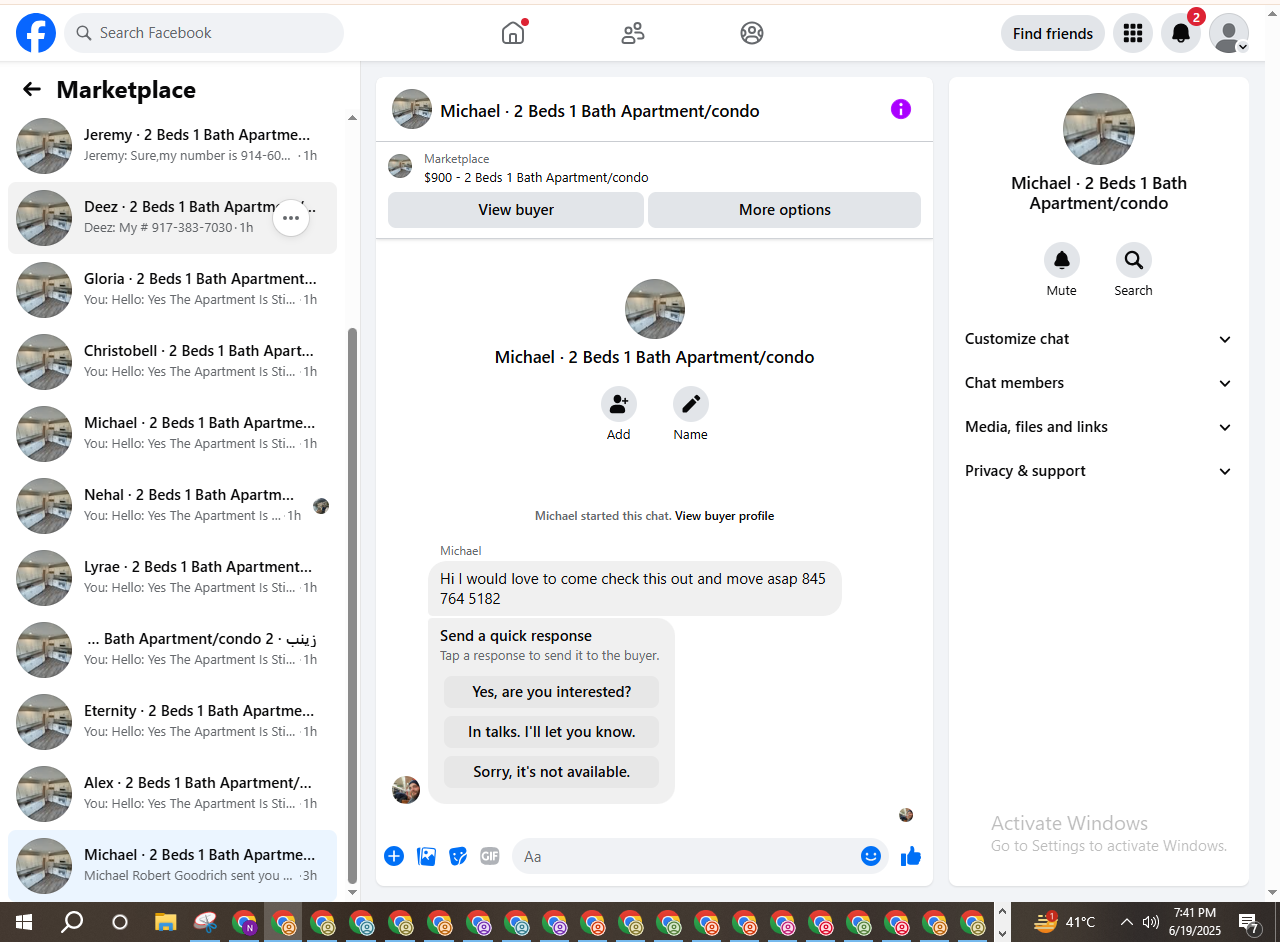The height and width of the screenshot is (942, 1280).
Task: Click the Windows Start button
Action: click(23, 922)
